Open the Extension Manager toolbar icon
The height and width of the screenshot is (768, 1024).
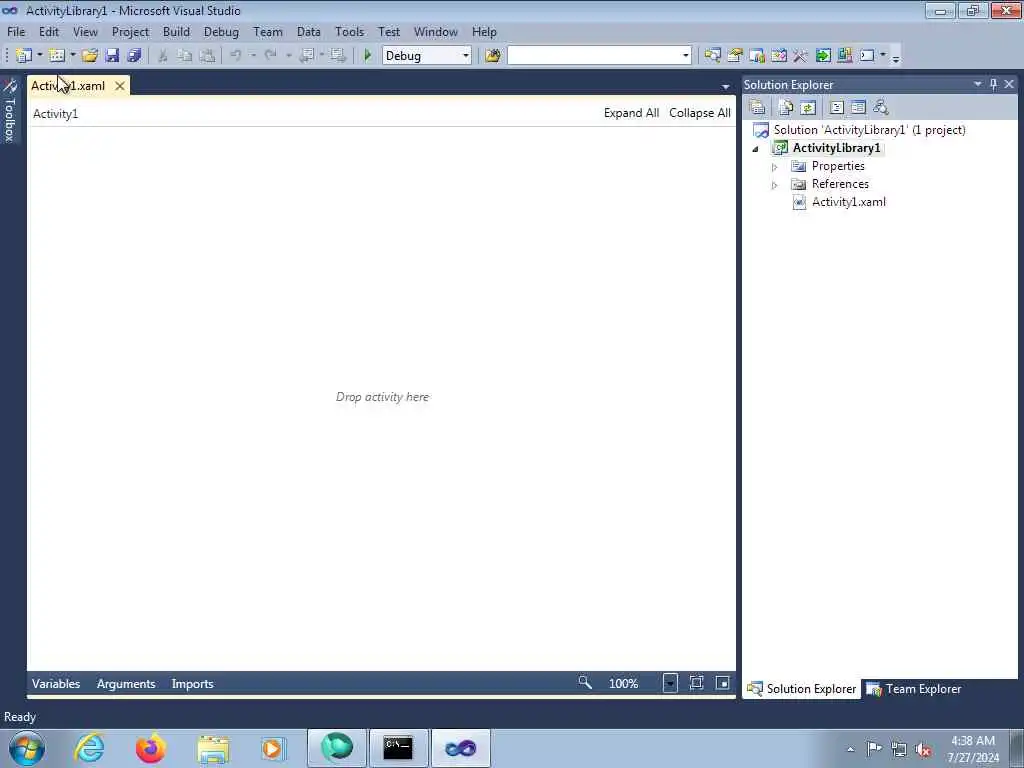tap(844, 56)
